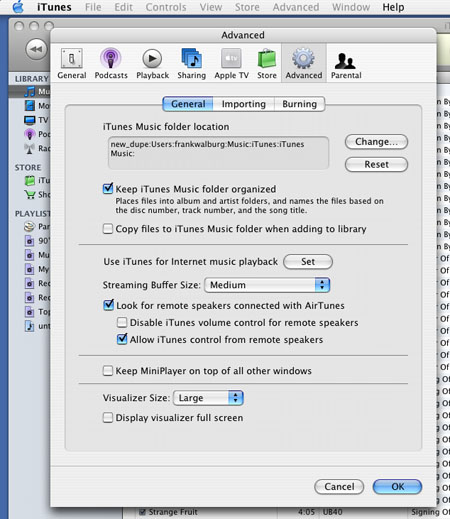This screenshot has width=450, height=519.
Task: Select Music in the iTunes library sidebar
Action: click(29, 91)
